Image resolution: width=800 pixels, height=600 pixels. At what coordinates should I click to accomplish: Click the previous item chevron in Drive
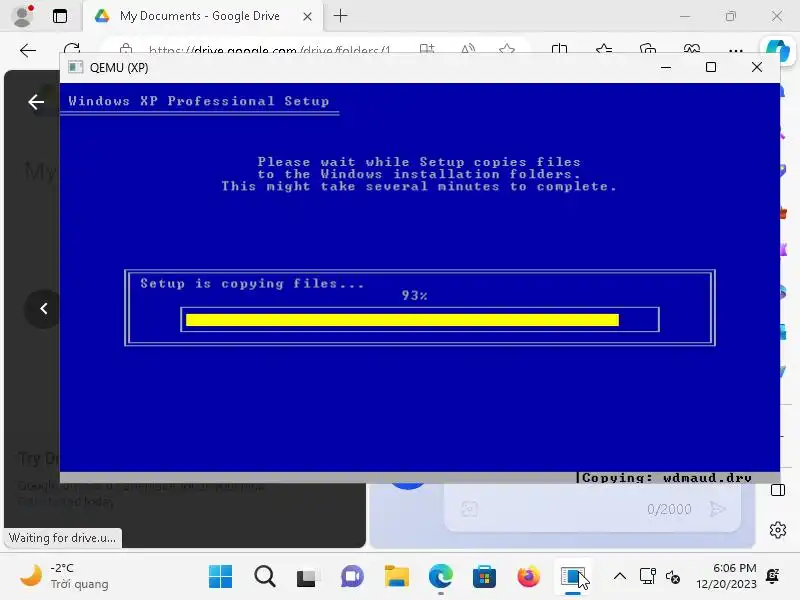pos(43,309)
